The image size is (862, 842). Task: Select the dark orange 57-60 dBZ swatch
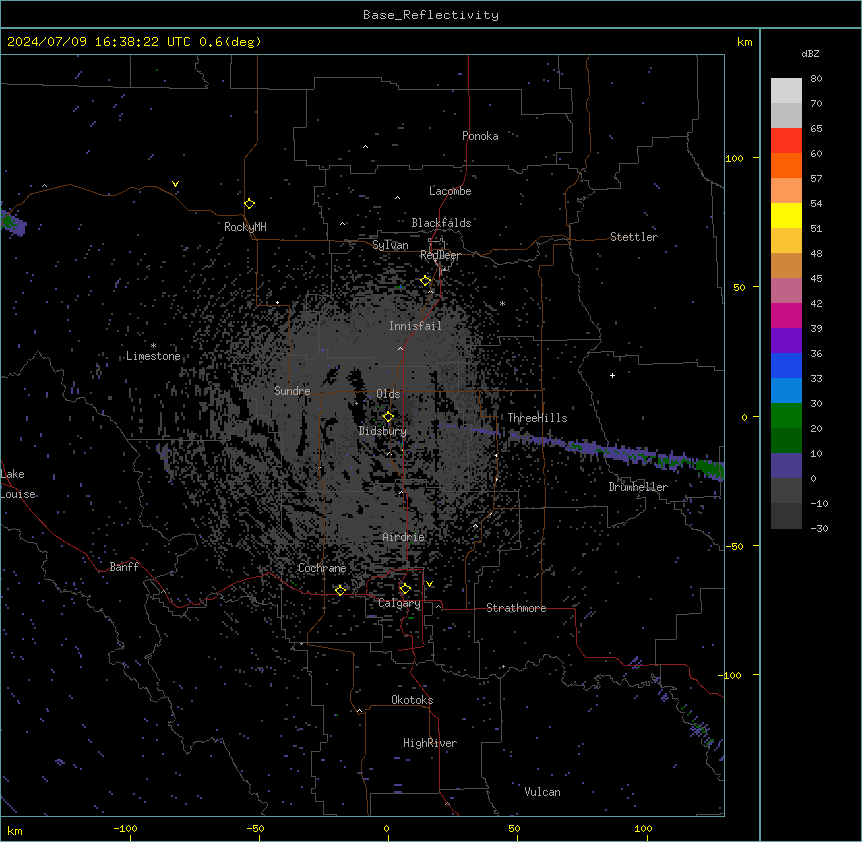[786, 165]
